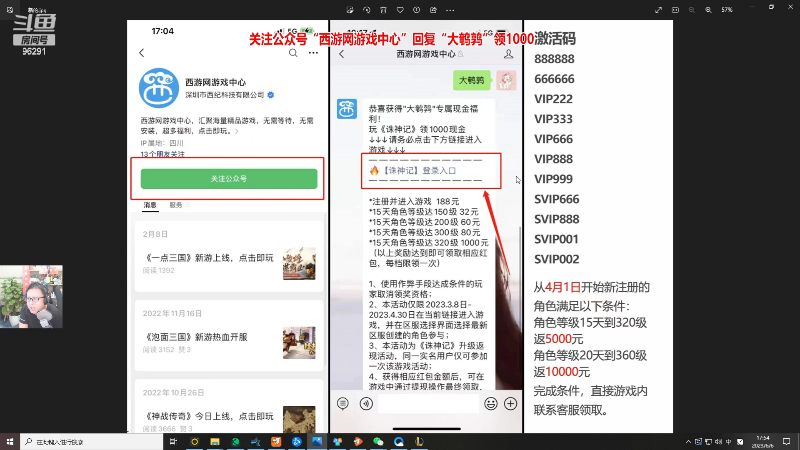Click the chat menu icon at bottom left

[x=343, y=404]
